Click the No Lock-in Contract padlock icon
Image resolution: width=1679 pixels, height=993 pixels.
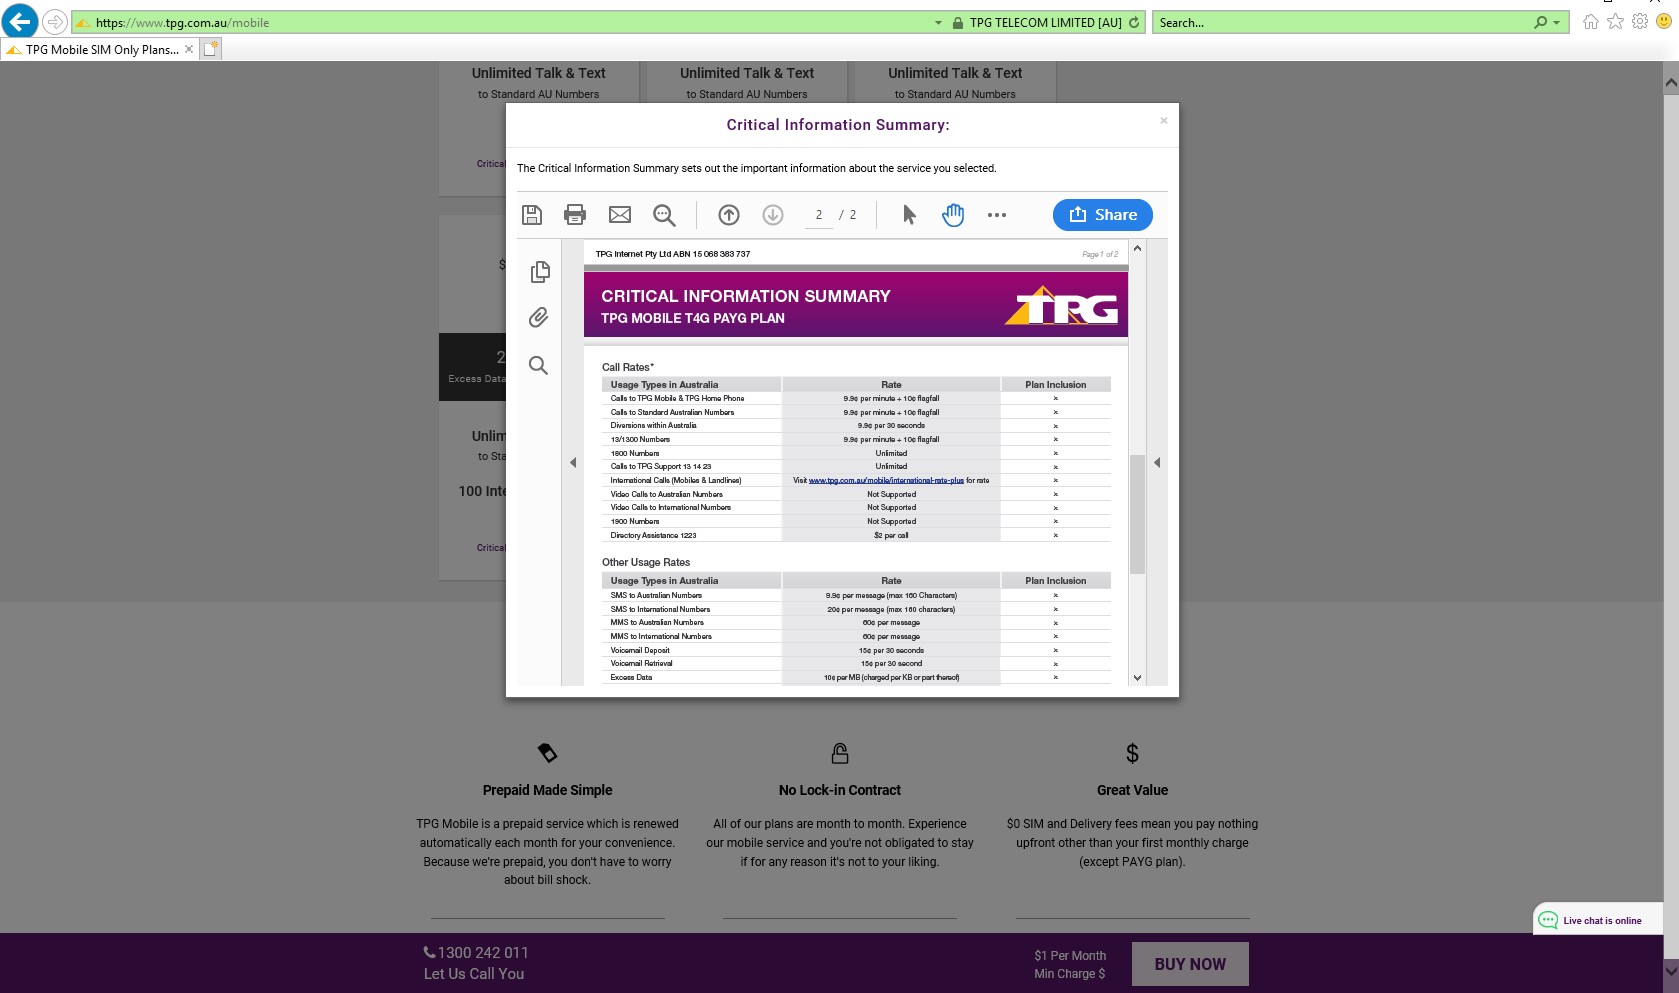coord(840,752)
